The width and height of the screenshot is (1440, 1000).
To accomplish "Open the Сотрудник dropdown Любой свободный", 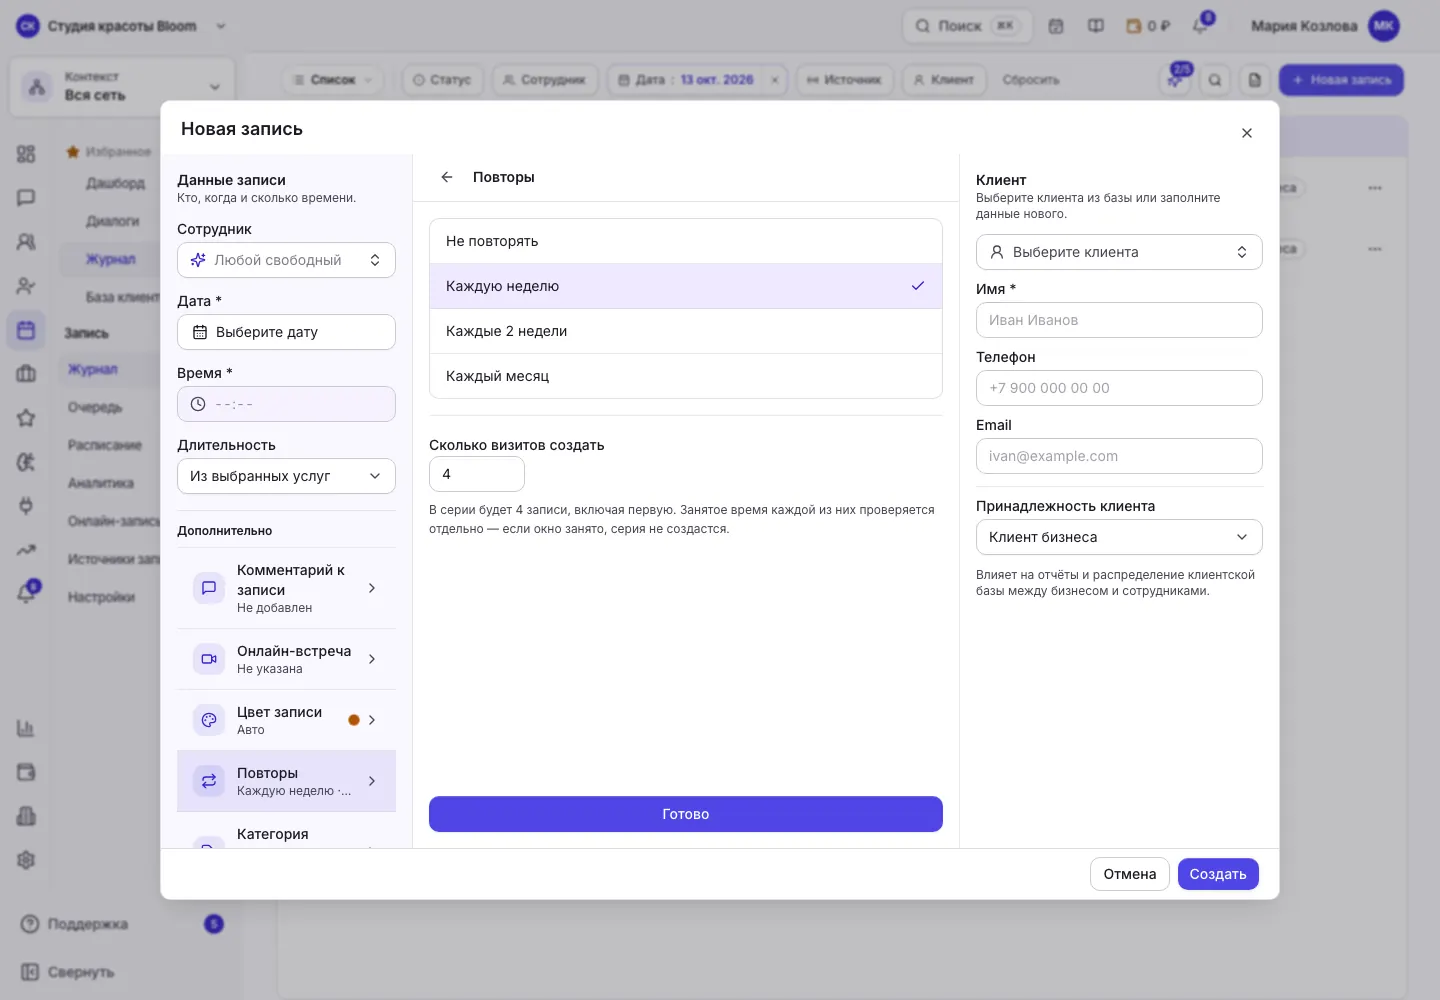I will 286,260.
